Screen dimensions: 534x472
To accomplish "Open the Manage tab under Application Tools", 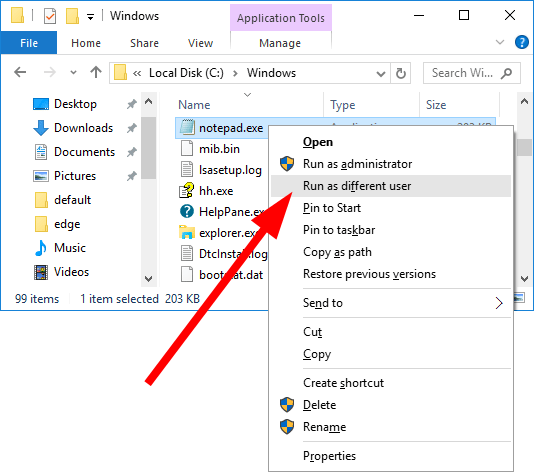I will pos(280,43).
